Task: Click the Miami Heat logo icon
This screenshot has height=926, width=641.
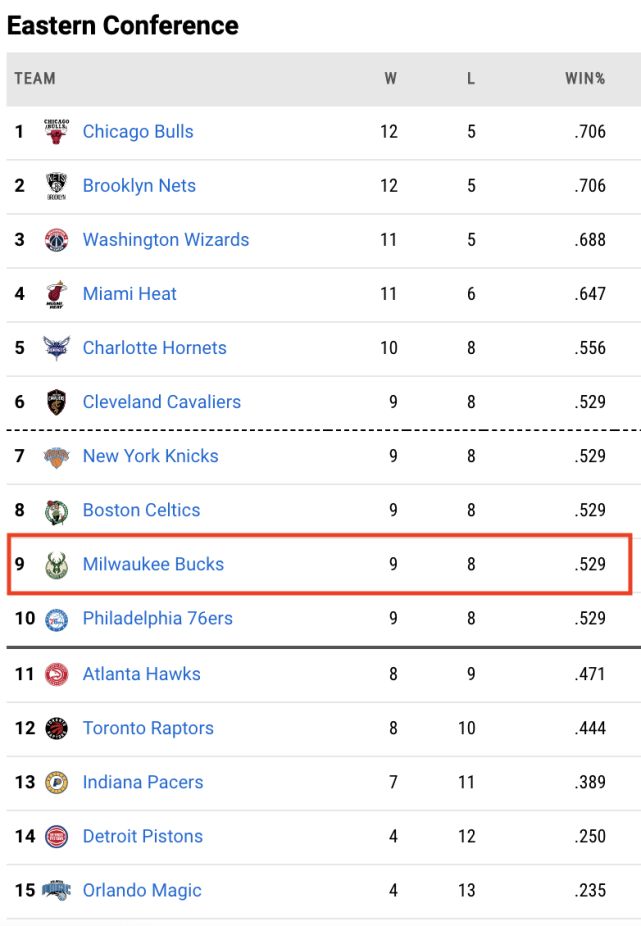Action: point(57,294)
